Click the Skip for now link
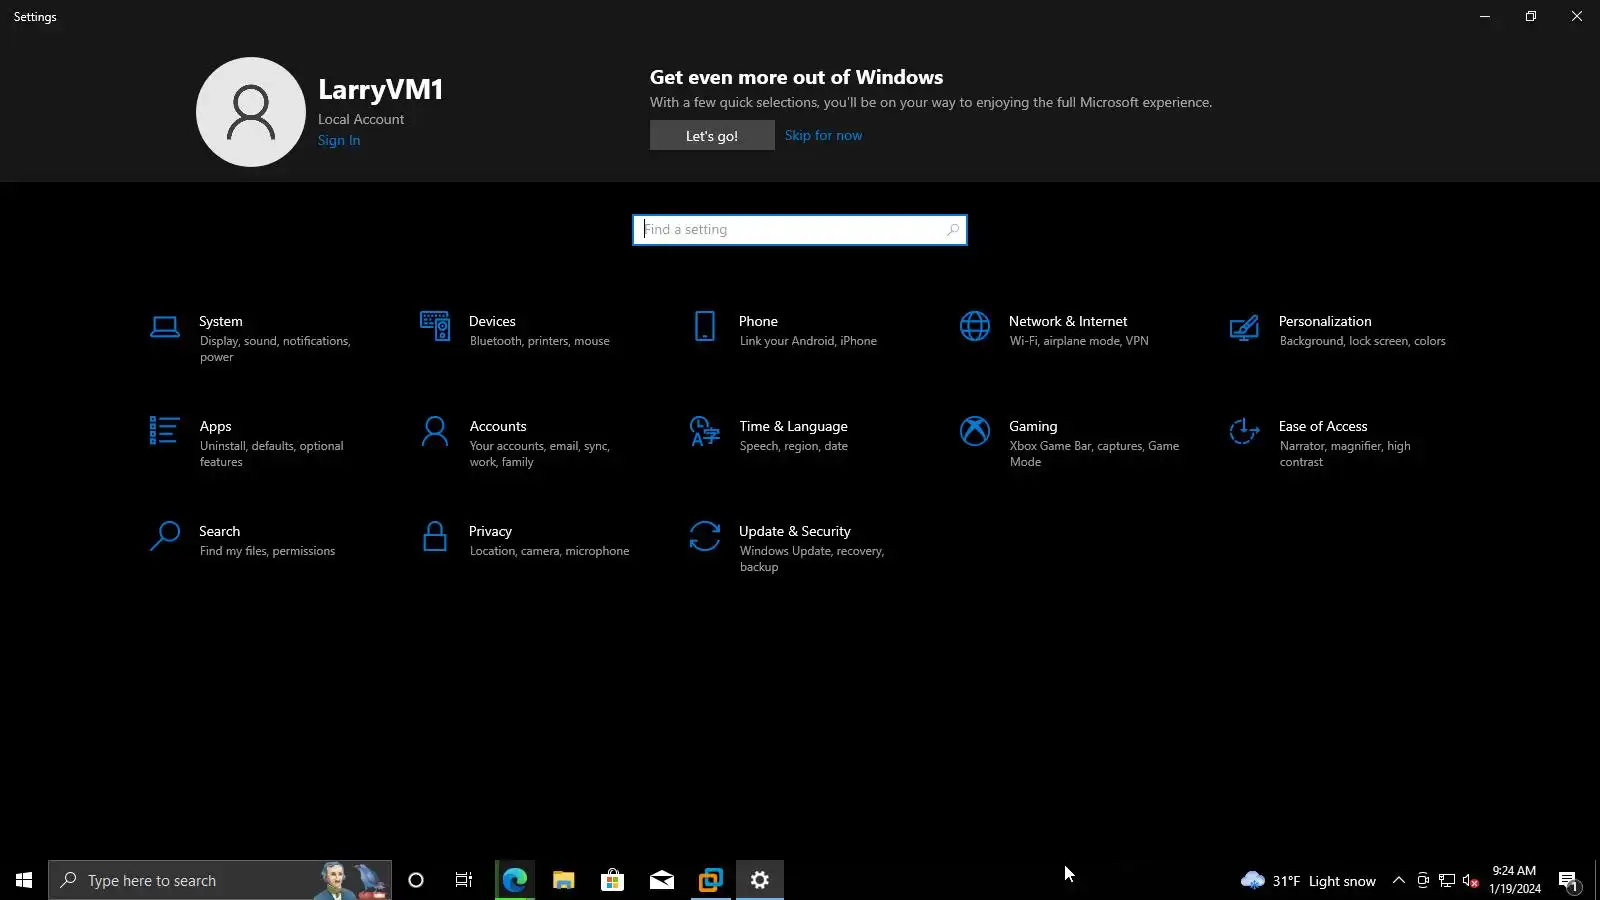This screenshot has height=900, width=1600. pyautogui.click(x=823, y=136)
